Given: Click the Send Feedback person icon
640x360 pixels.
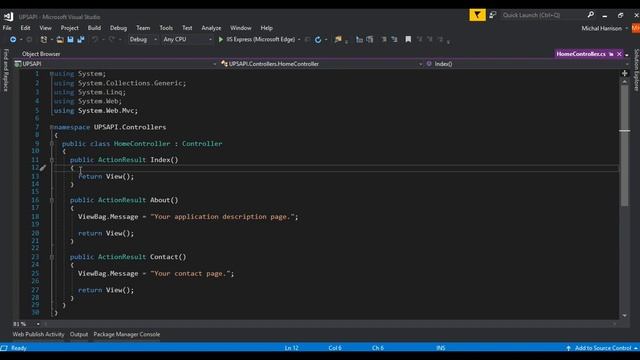Looking at the screenshot, I should click(x=493, y=15).
